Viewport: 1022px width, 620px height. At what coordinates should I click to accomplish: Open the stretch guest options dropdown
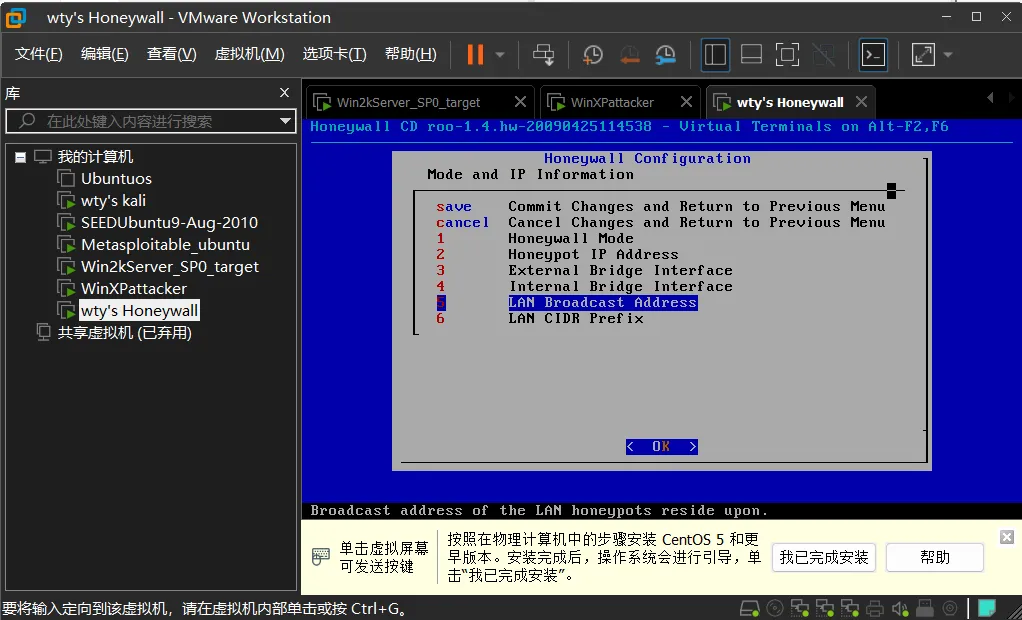(x=948, y=55)
